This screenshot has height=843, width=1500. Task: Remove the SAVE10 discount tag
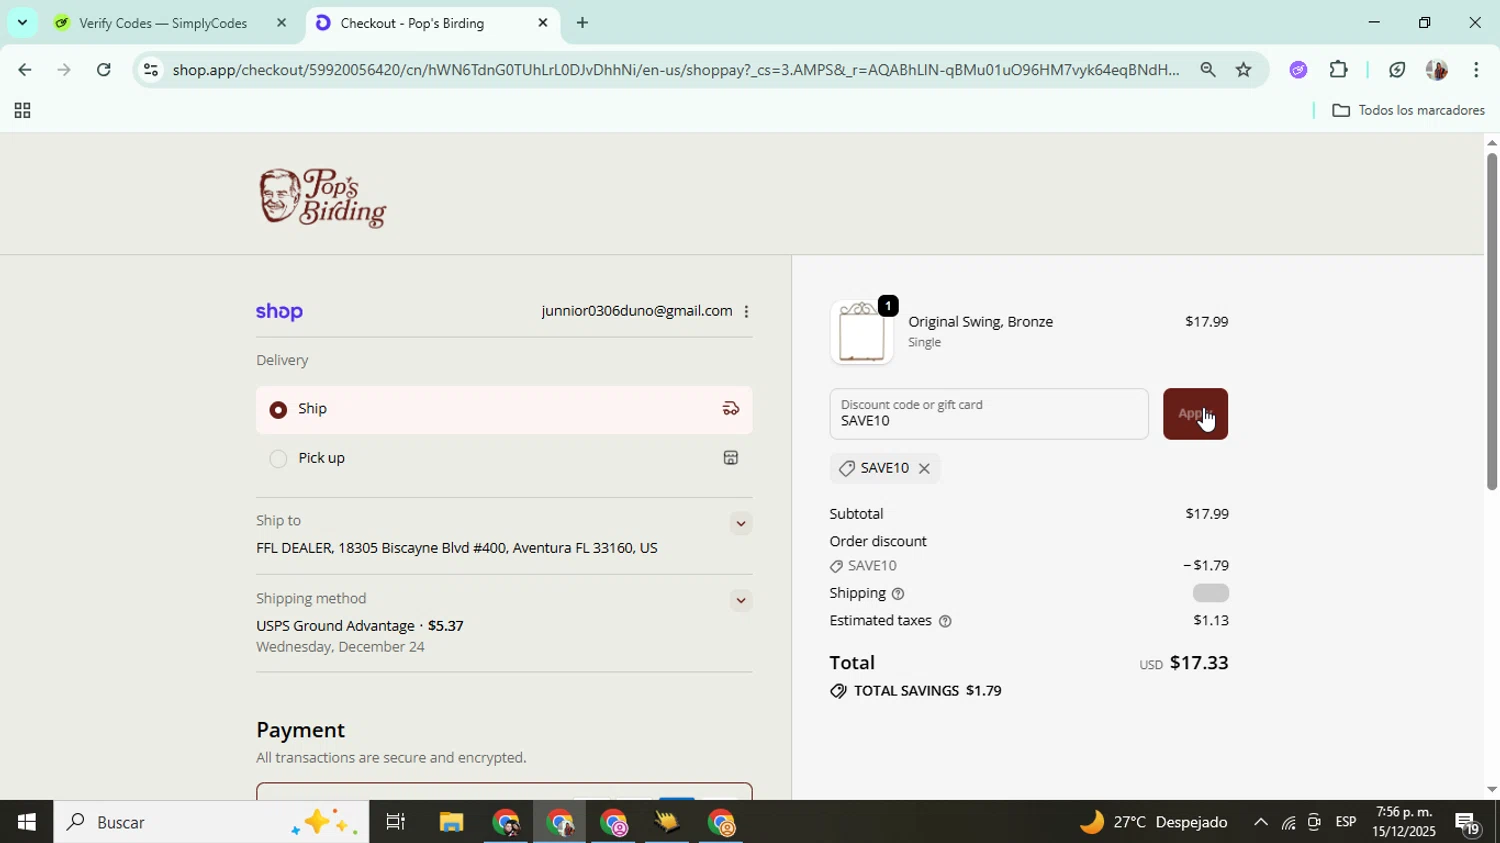[x=924, y=468]
